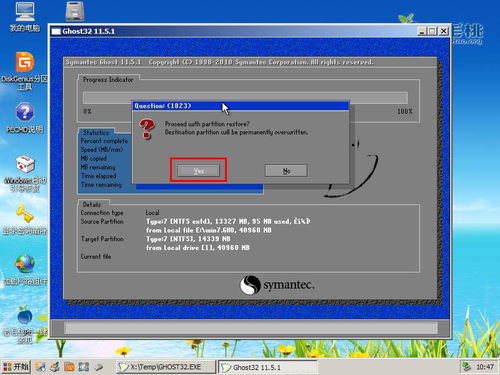Switch to Ghost32 11.5.1 taskbar item
500x375 pixels.
point(268,367)
